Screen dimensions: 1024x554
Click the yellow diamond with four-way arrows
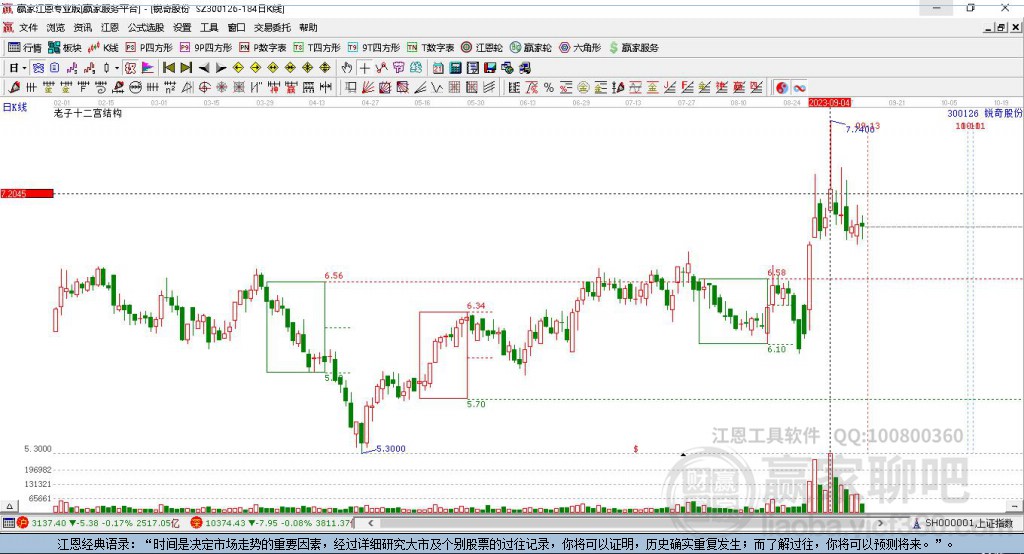[308, 68]
